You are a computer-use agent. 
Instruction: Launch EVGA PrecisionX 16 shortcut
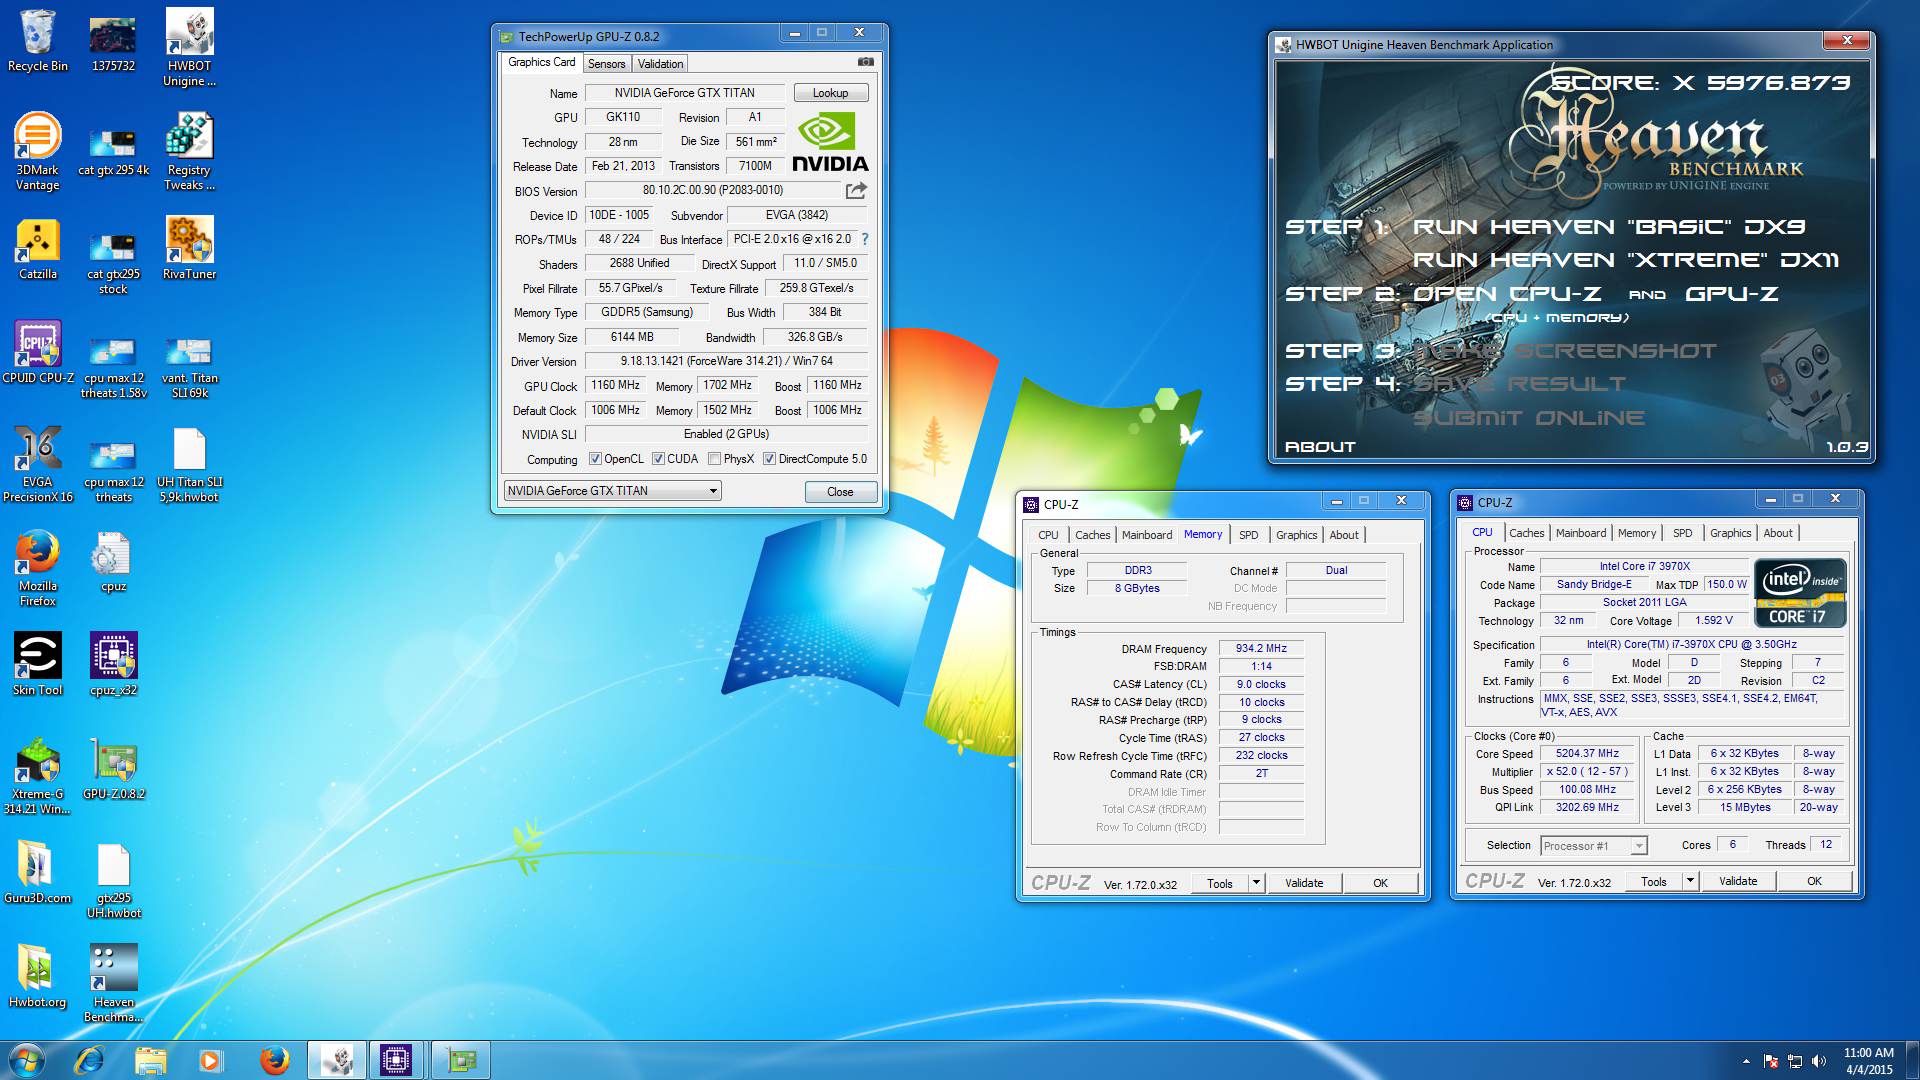(x=38, y=464)
